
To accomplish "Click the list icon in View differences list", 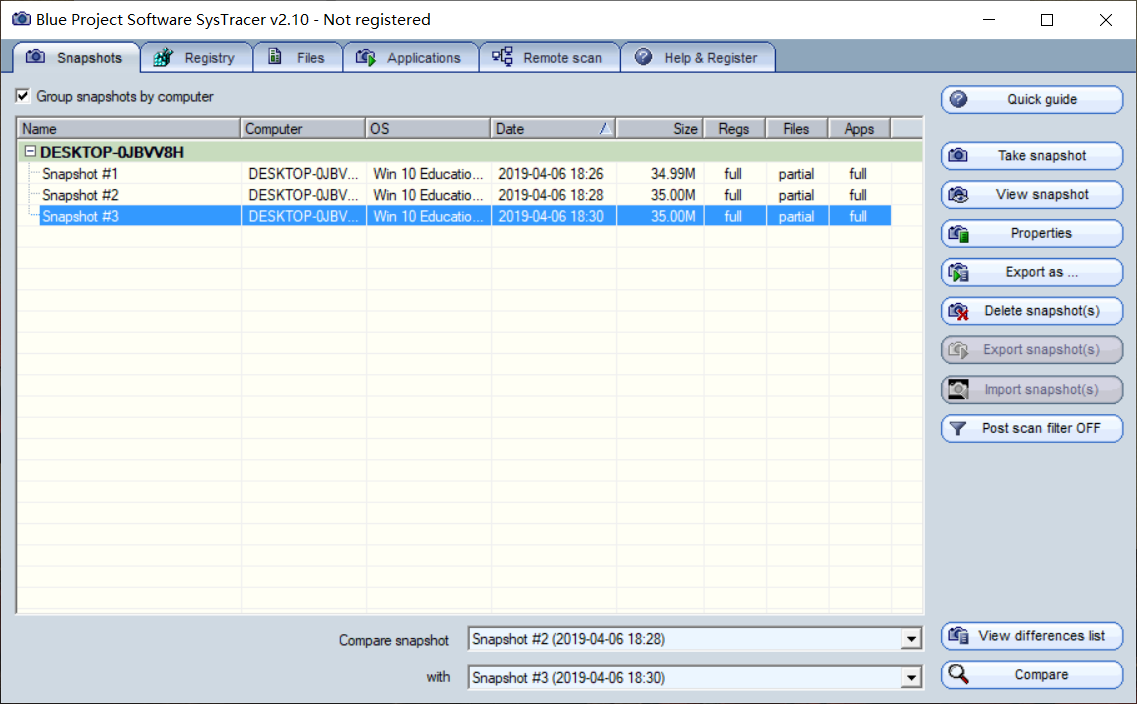I will coord(959,636).
